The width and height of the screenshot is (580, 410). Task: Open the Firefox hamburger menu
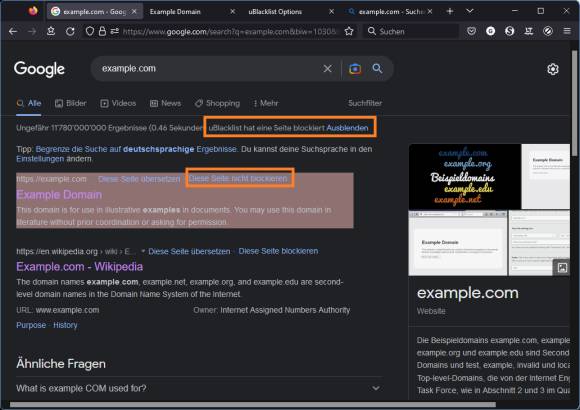[x=567, y=31]
